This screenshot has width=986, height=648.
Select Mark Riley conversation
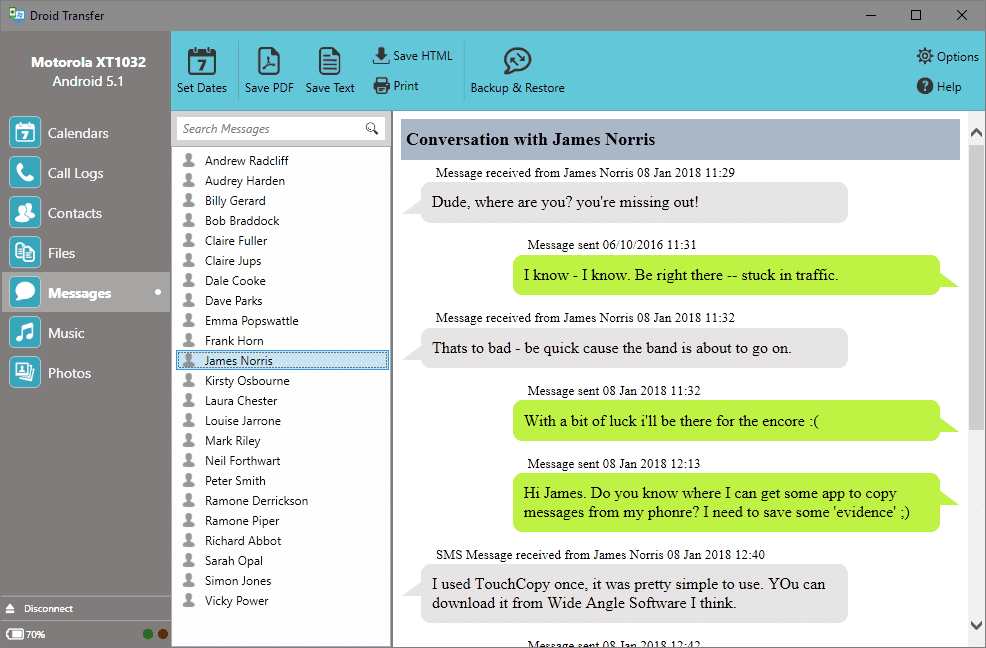coord(282,441)
